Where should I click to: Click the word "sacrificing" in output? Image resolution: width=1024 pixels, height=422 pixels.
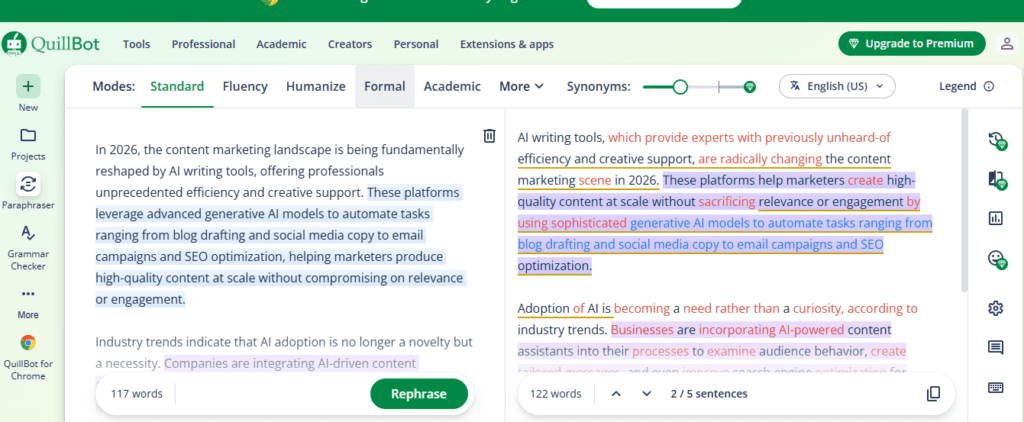726,202
